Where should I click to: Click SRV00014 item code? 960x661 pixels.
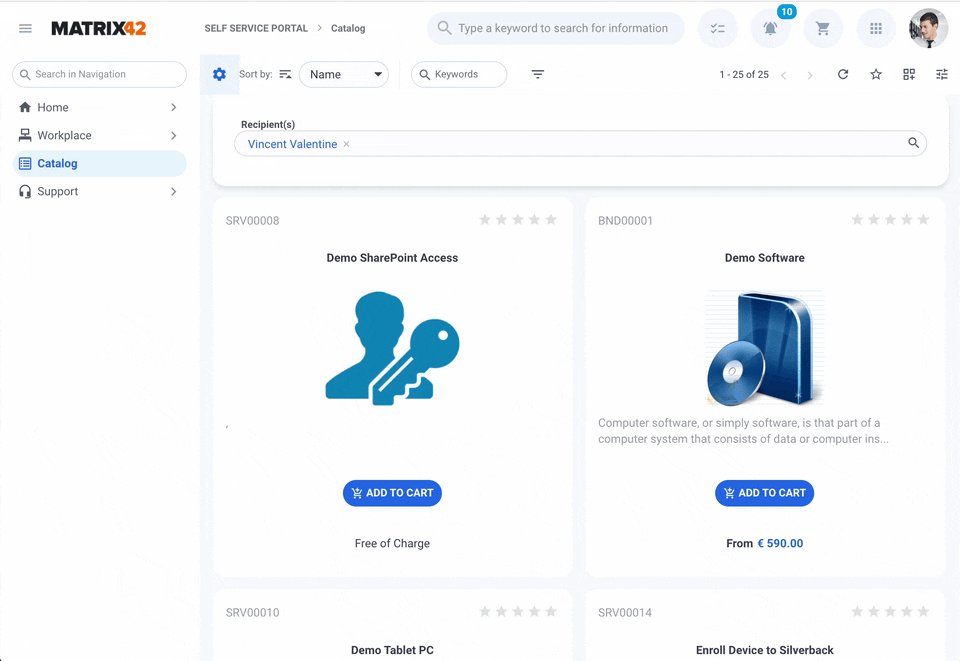(x=624, y=613)
